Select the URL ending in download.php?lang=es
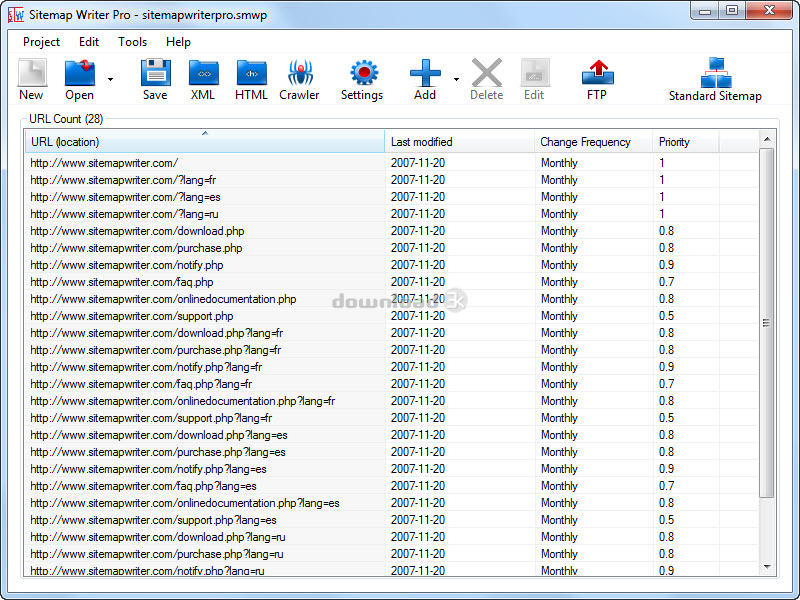 click(159, 435)
